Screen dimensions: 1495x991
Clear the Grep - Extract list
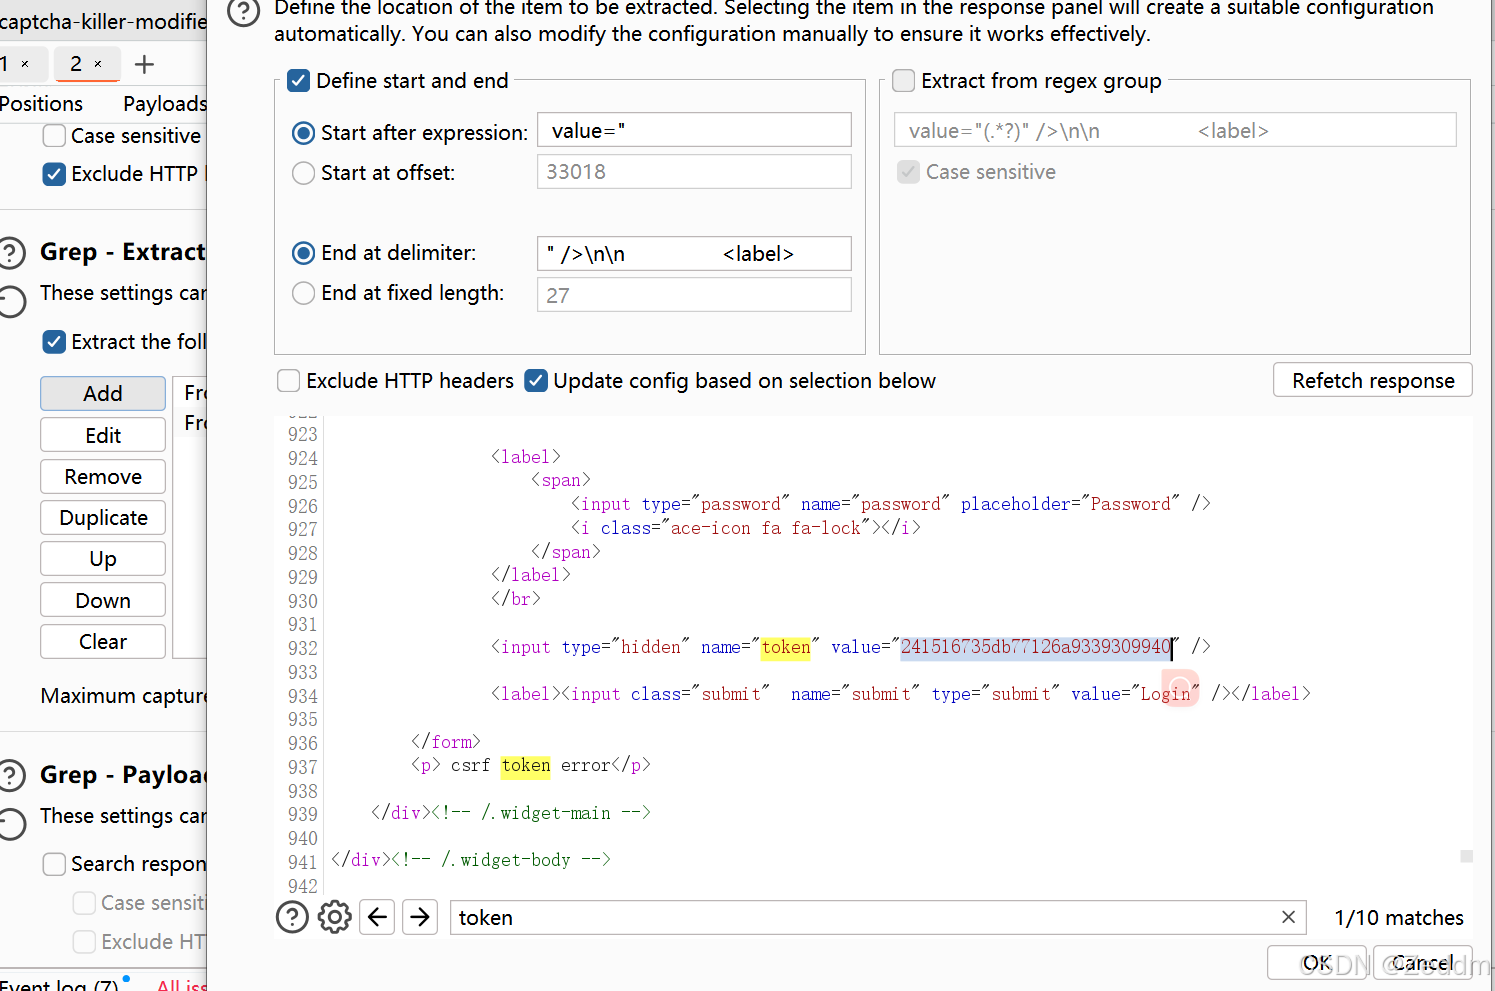tap(103, 642)
